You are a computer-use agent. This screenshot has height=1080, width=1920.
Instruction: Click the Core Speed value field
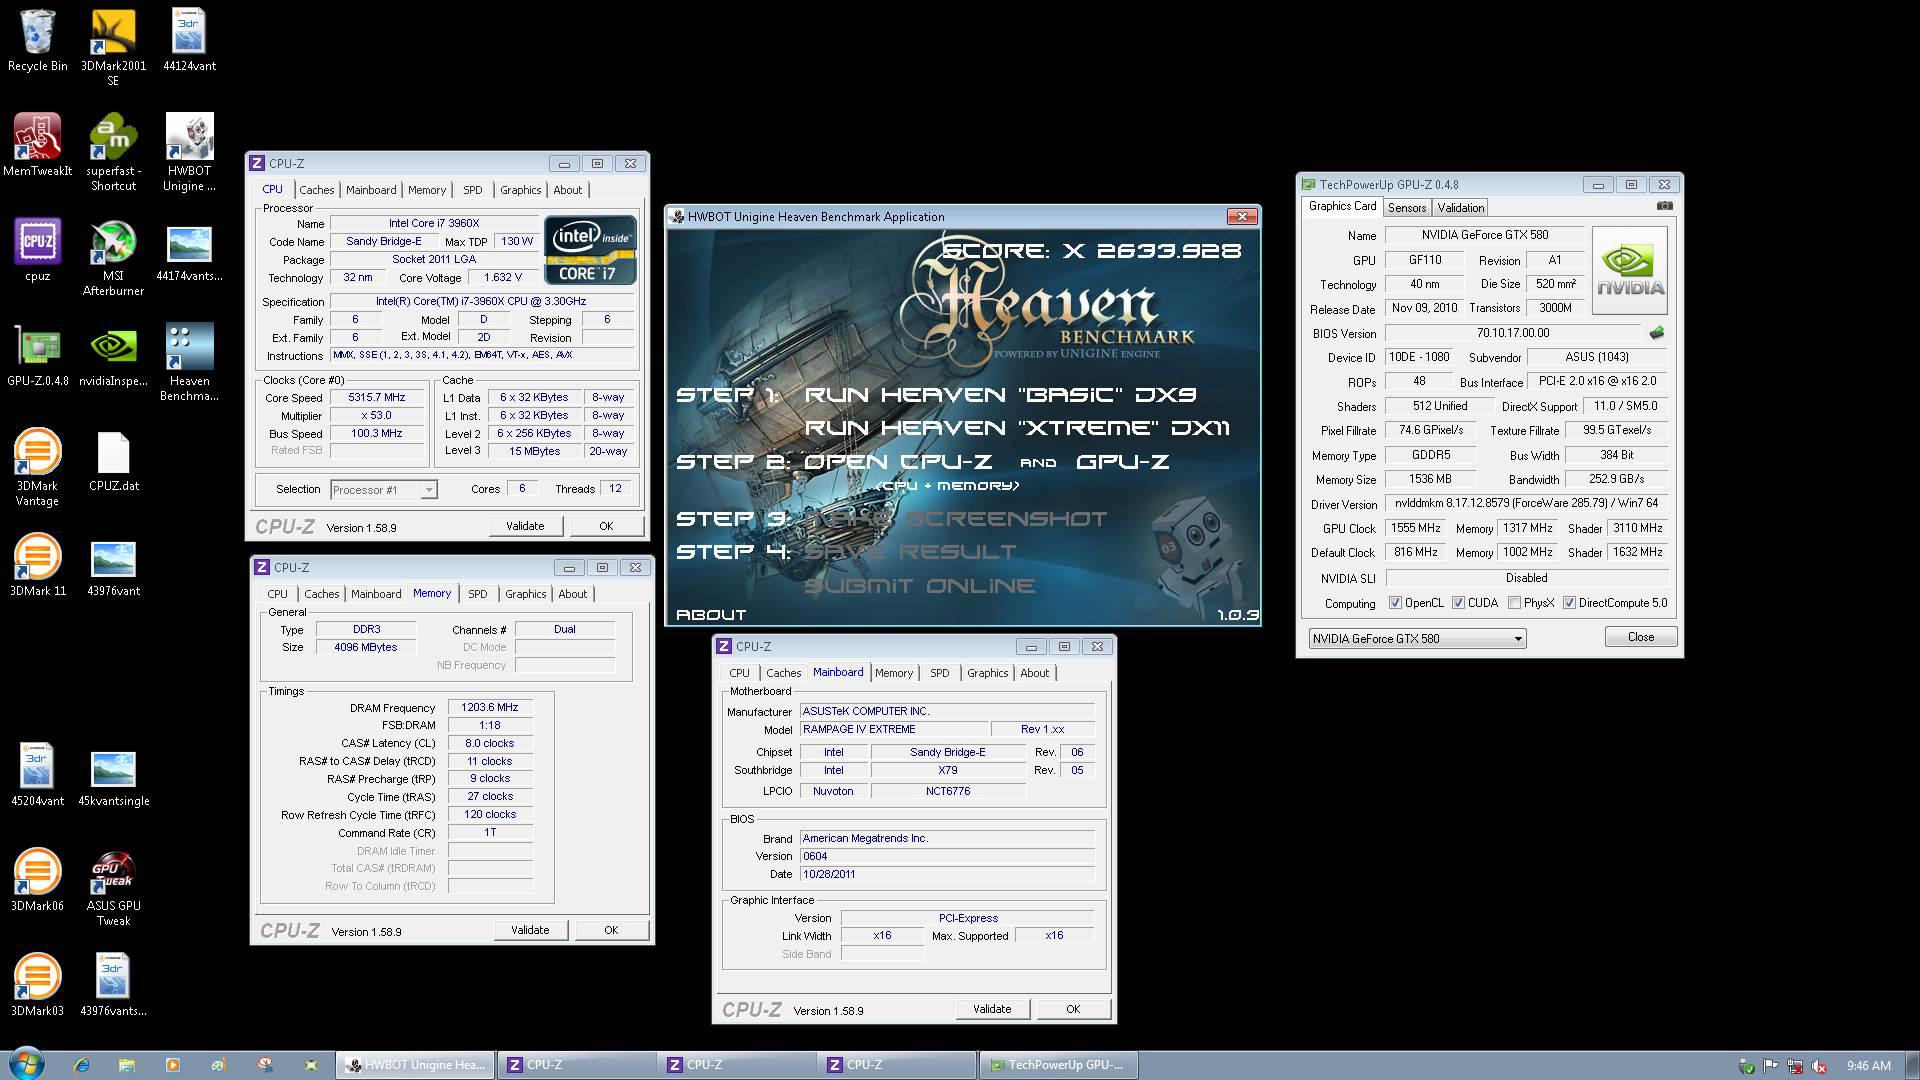pyautogui.click(x=376, y=398)
